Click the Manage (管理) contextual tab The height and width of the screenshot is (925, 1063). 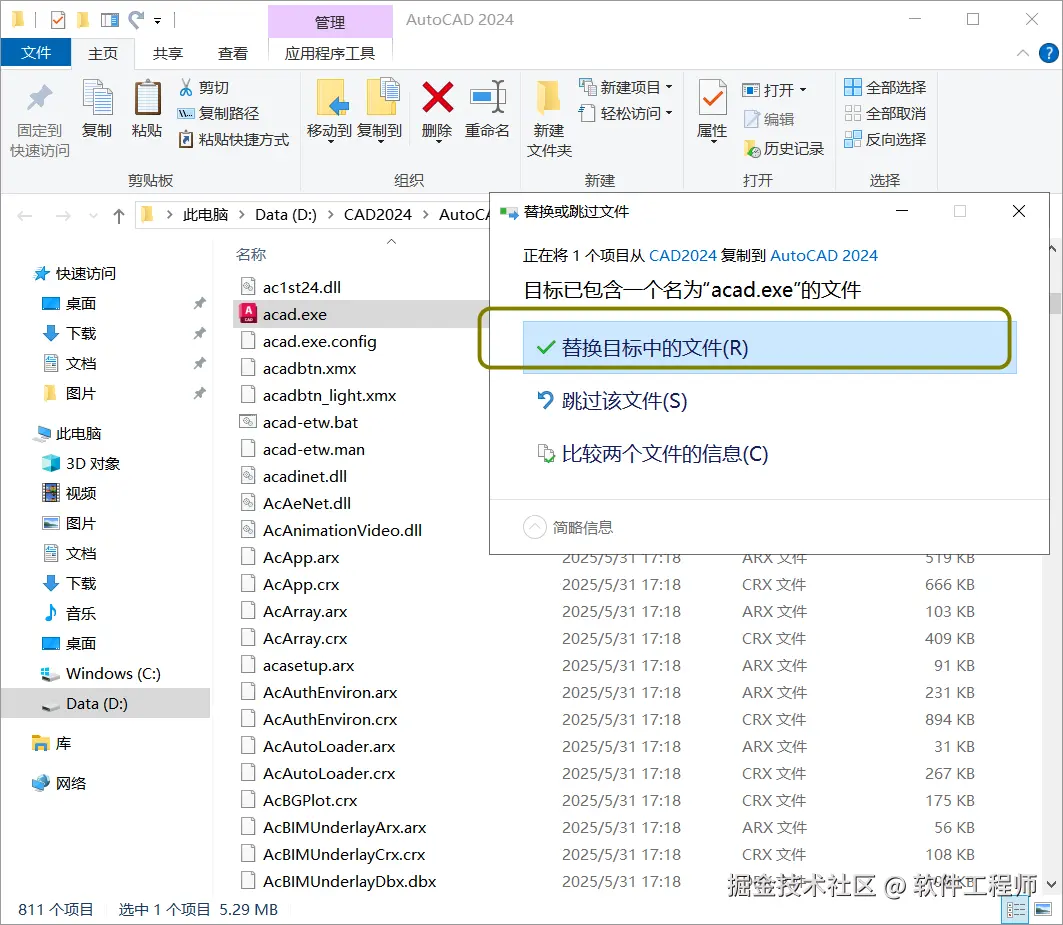click(330, 22)
